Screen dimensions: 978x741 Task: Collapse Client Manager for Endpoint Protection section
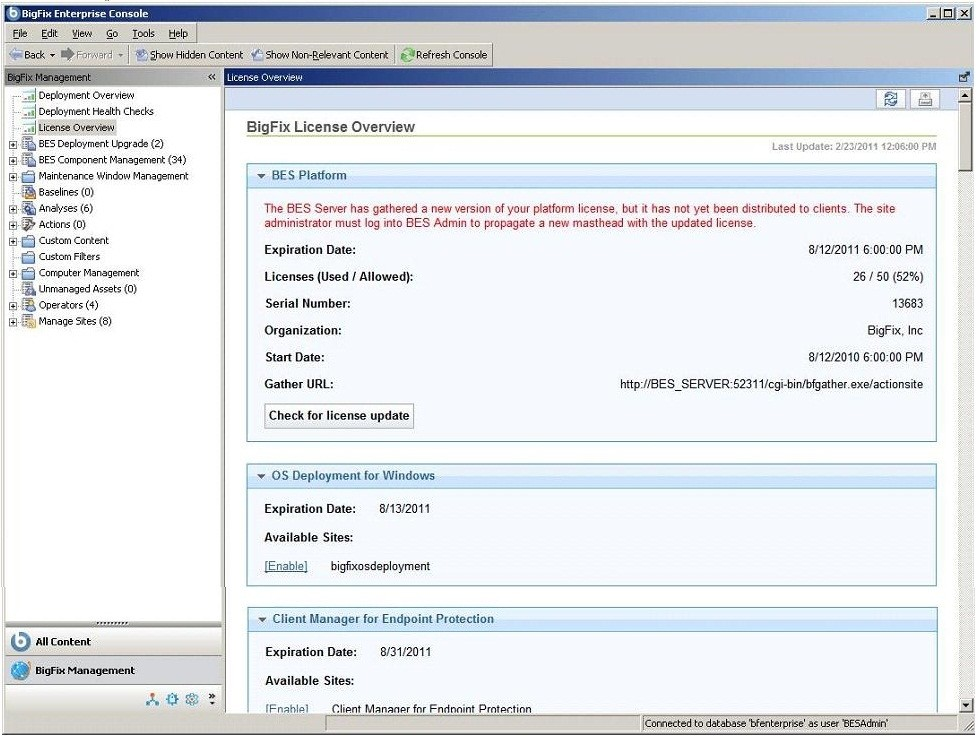coord(262,620)
